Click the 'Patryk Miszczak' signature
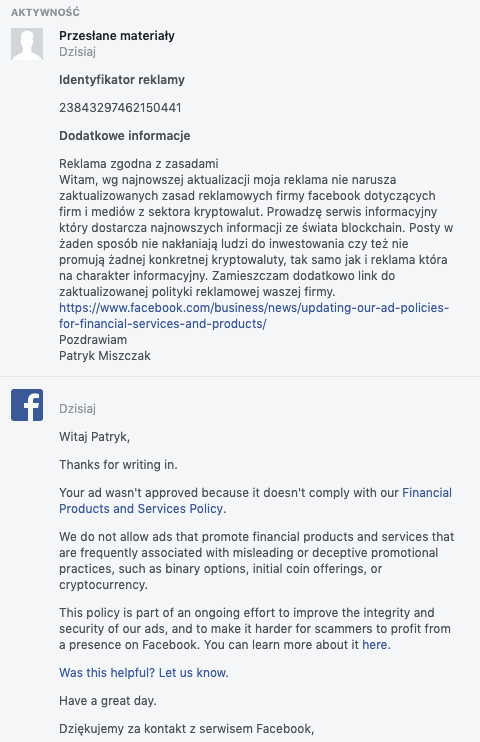This screenshot has width=480, height=742. point(105,356)
